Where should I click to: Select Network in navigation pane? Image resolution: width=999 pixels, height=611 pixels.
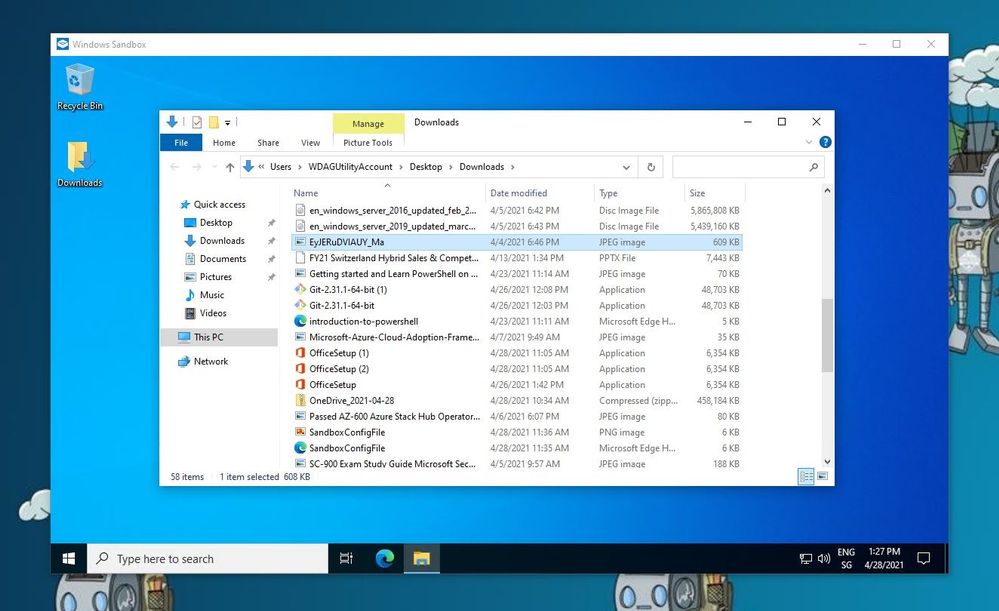210,361
